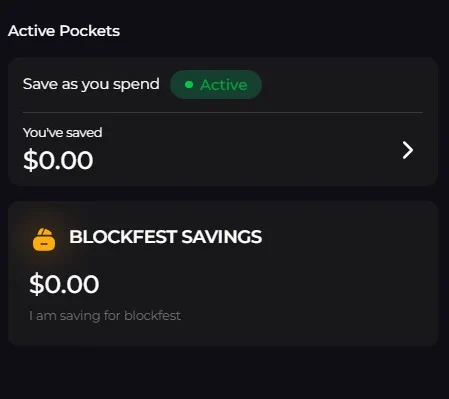This screenshot has width=449, height=399.
Task: Click the Active Pockets heading
Action: [64, 31]
